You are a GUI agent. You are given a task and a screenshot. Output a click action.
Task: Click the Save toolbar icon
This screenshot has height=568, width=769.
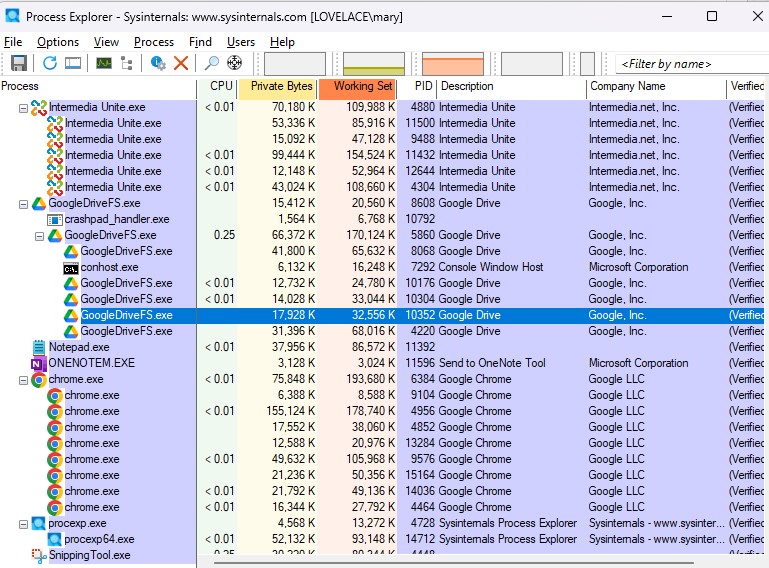point(19,63)
